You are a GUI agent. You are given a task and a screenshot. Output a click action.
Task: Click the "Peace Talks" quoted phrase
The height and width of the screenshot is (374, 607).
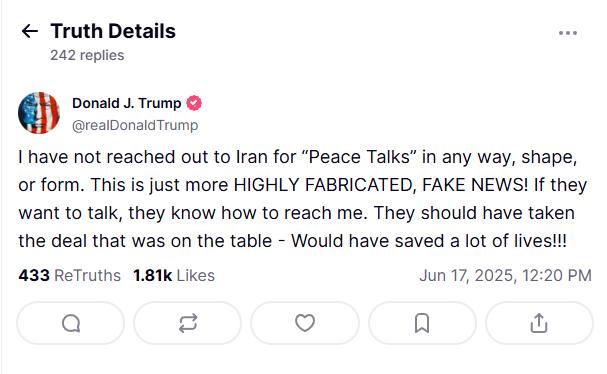359,157
